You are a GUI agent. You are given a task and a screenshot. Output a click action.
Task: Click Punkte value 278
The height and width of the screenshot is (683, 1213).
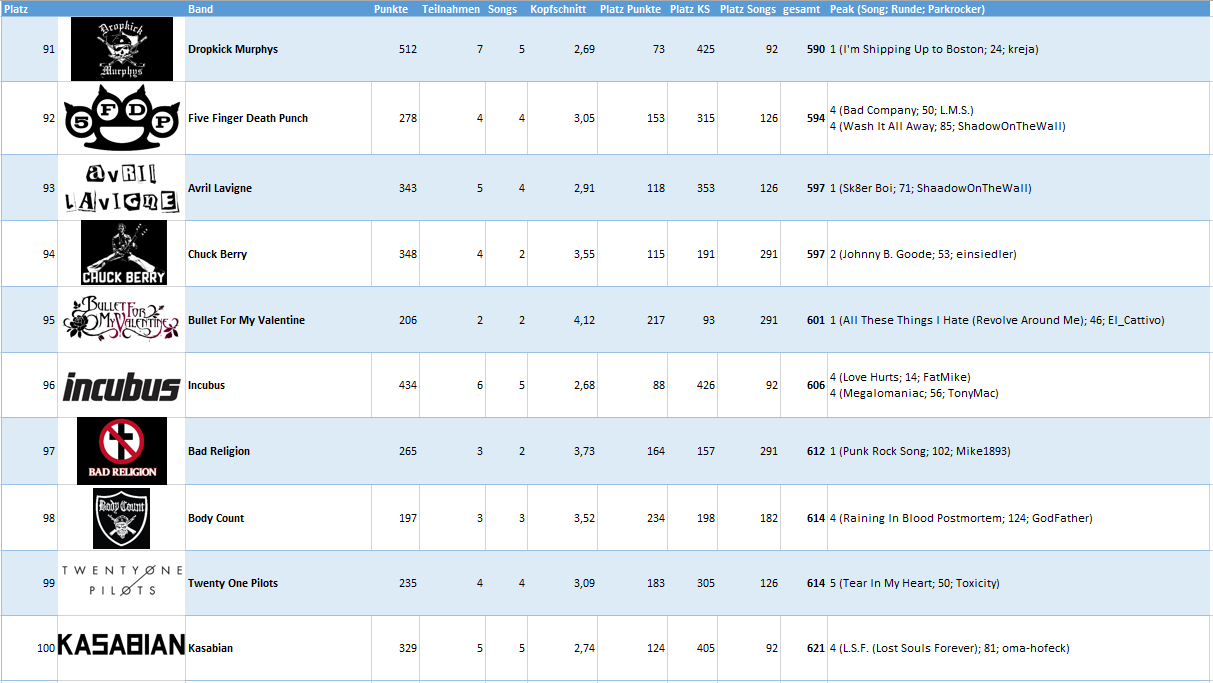coord(408,118)
